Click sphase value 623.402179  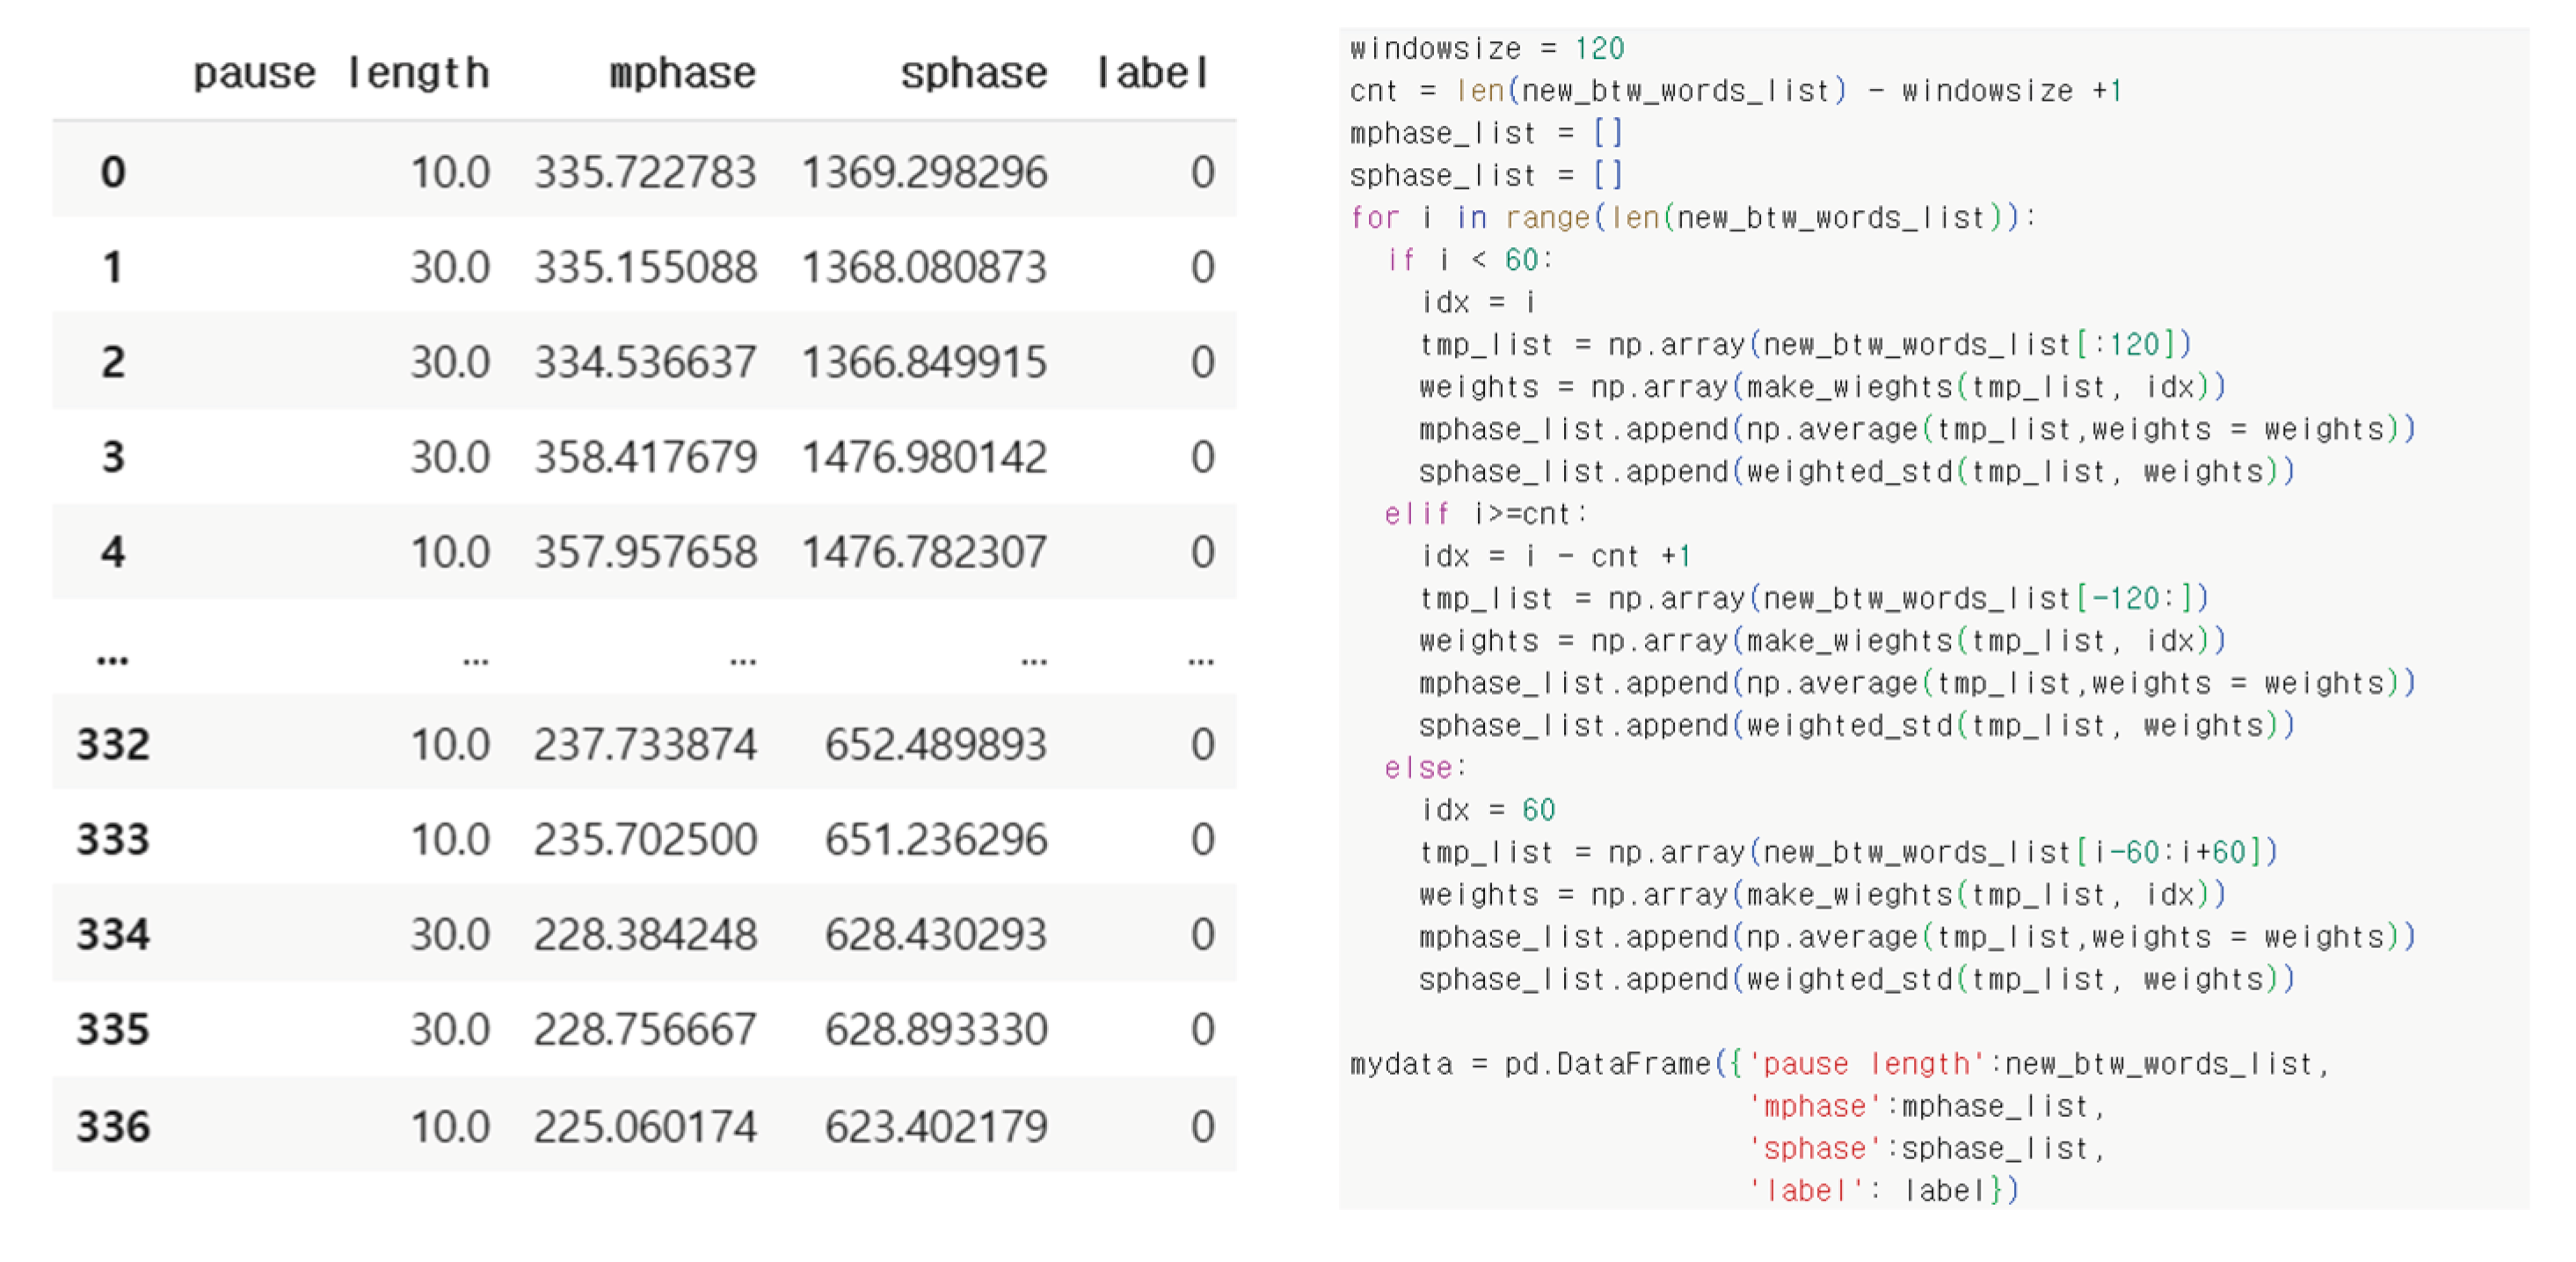point(936,1126)
